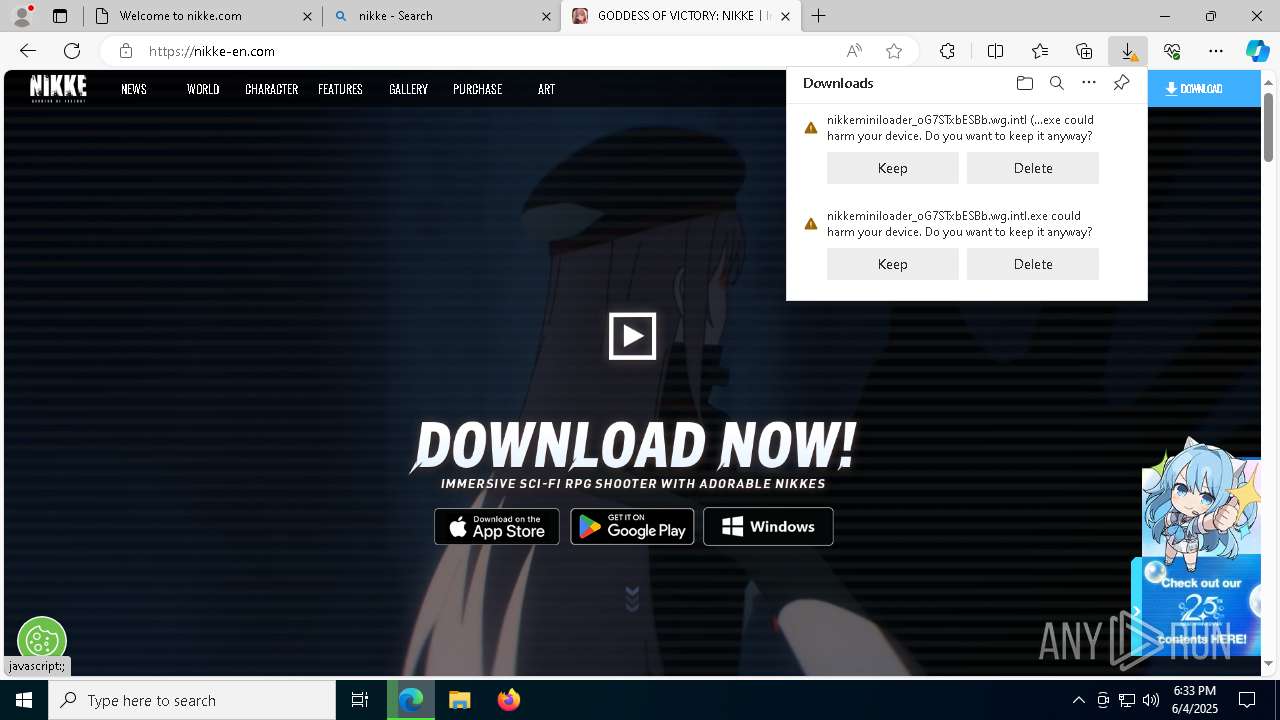1280x720 pixels.
Task: Go back with the browser back arrow
Action: (x=28, y=51)
